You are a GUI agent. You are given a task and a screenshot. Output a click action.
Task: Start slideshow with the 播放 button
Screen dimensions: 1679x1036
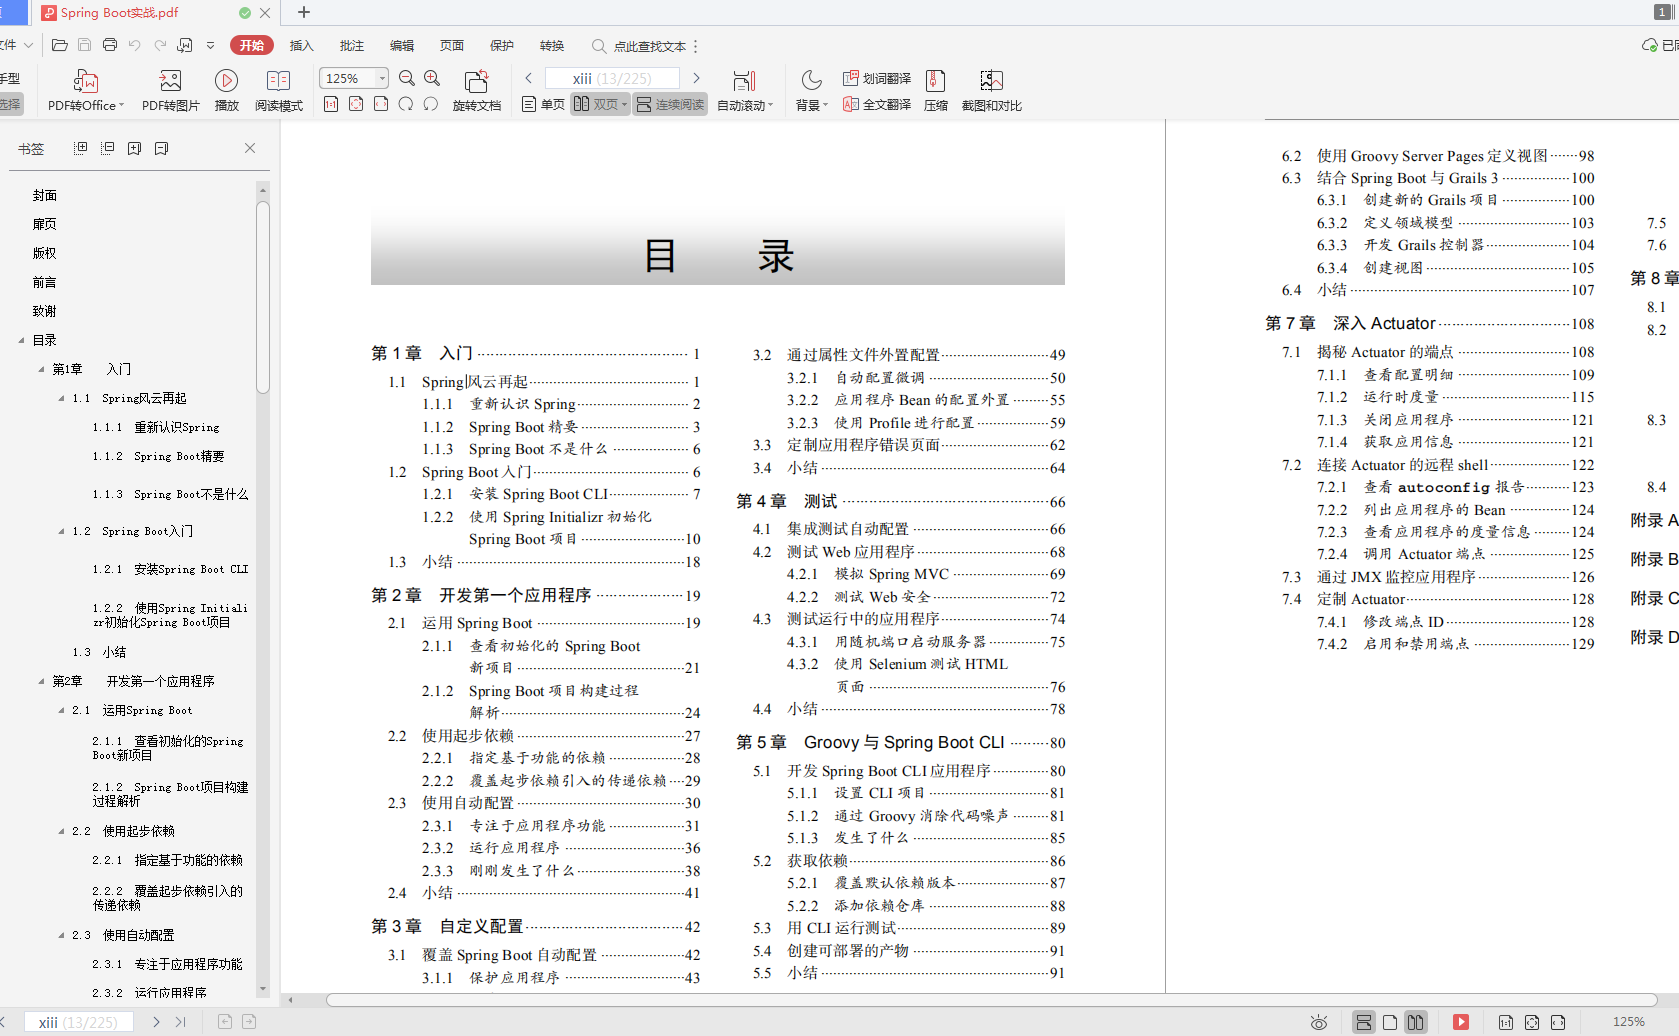click(227, 90)
